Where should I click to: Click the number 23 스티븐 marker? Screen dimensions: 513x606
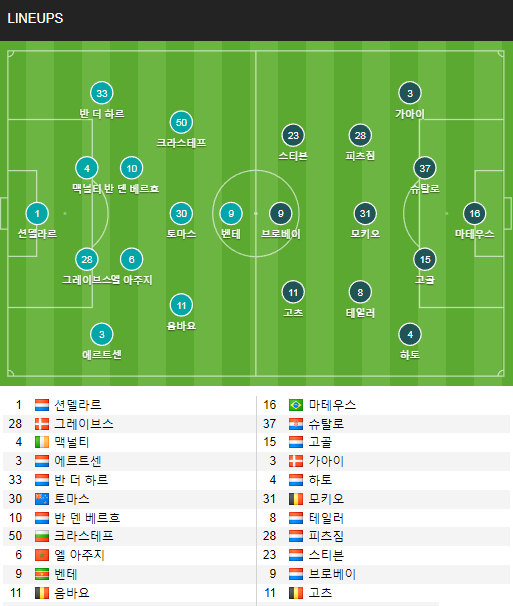(293, 135)
